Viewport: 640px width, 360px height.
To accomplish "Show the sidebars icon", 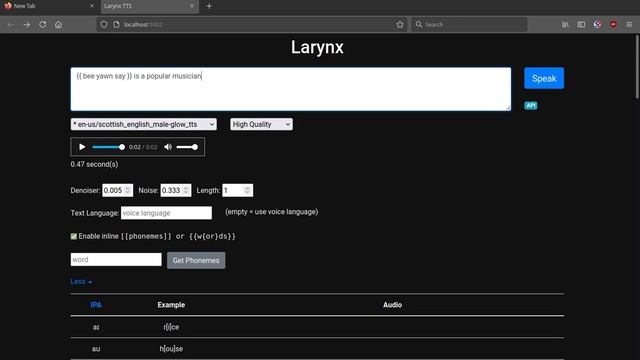I will coord(581,24).
